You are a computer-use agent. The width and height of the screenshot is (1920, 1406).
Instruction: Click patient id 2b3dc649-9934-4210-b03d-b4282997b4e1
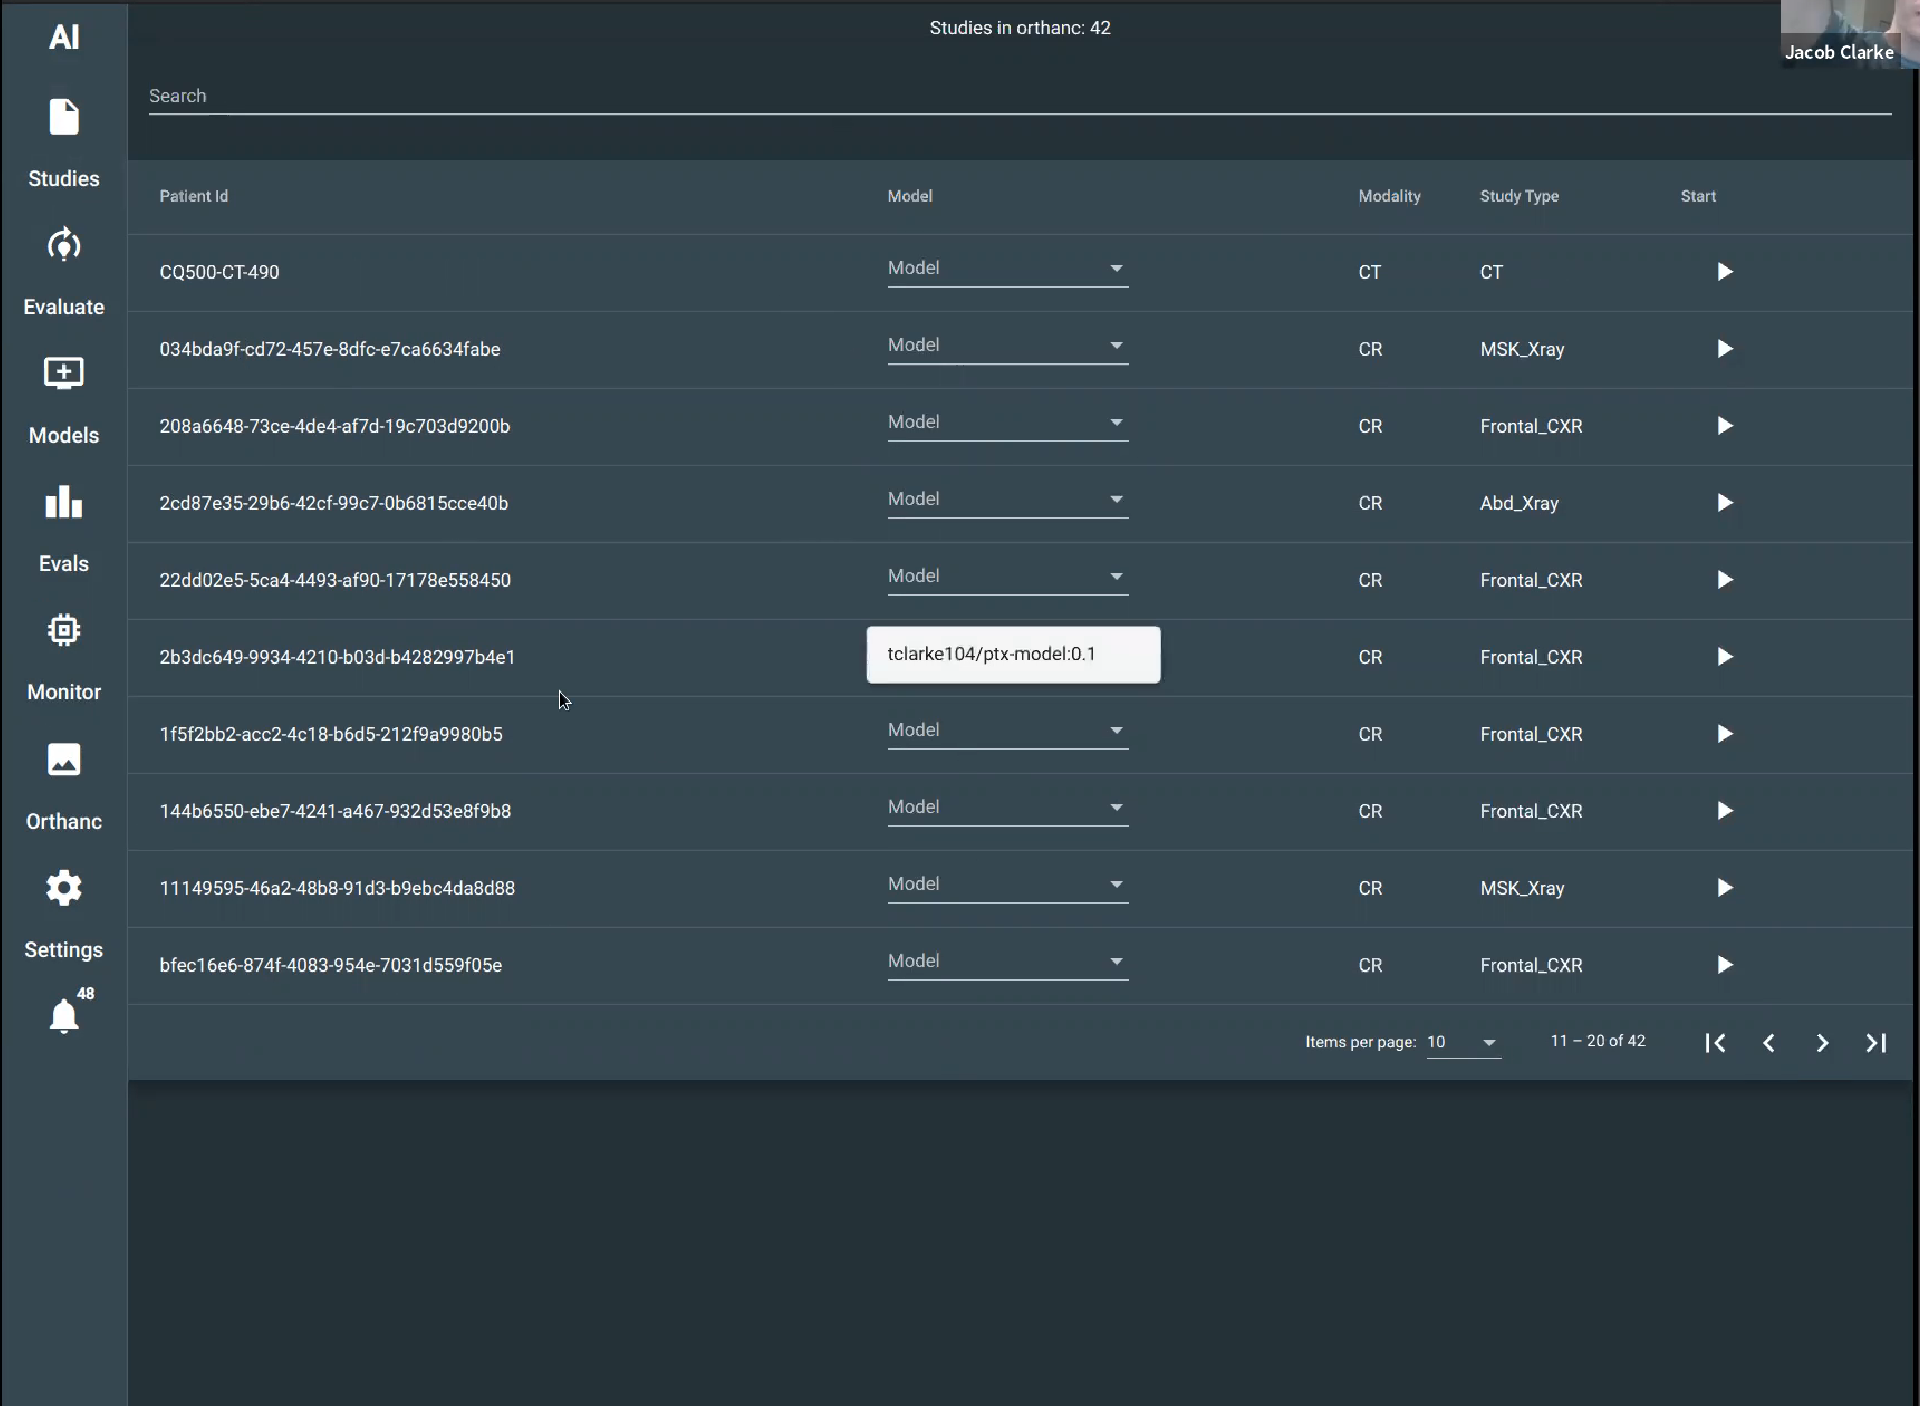point(337,657)
